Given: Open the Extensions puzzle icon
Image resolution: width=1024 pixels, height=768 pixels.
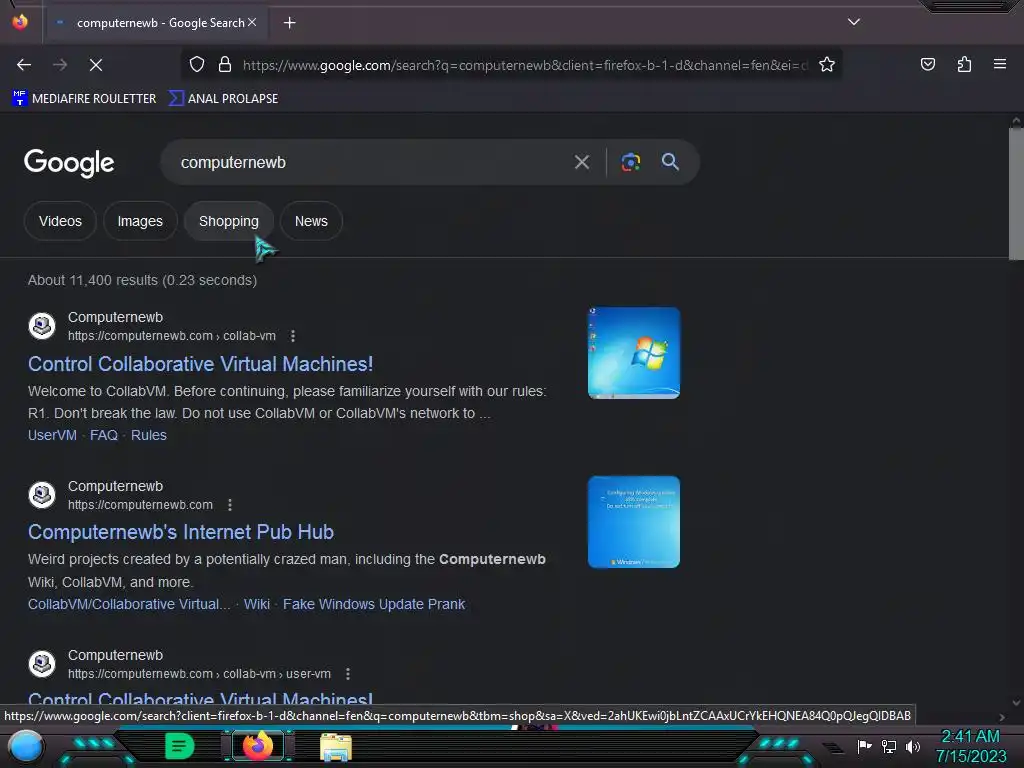Looking at the screenshot, I should click(x=964, y=64).
